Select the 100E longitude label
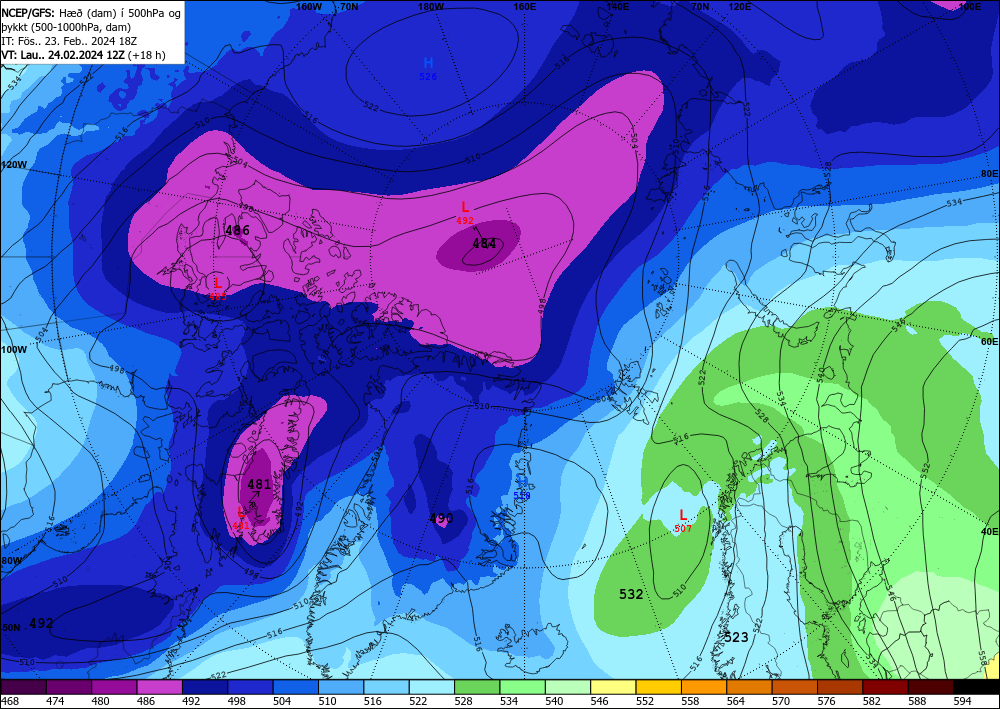 point(969,6)
